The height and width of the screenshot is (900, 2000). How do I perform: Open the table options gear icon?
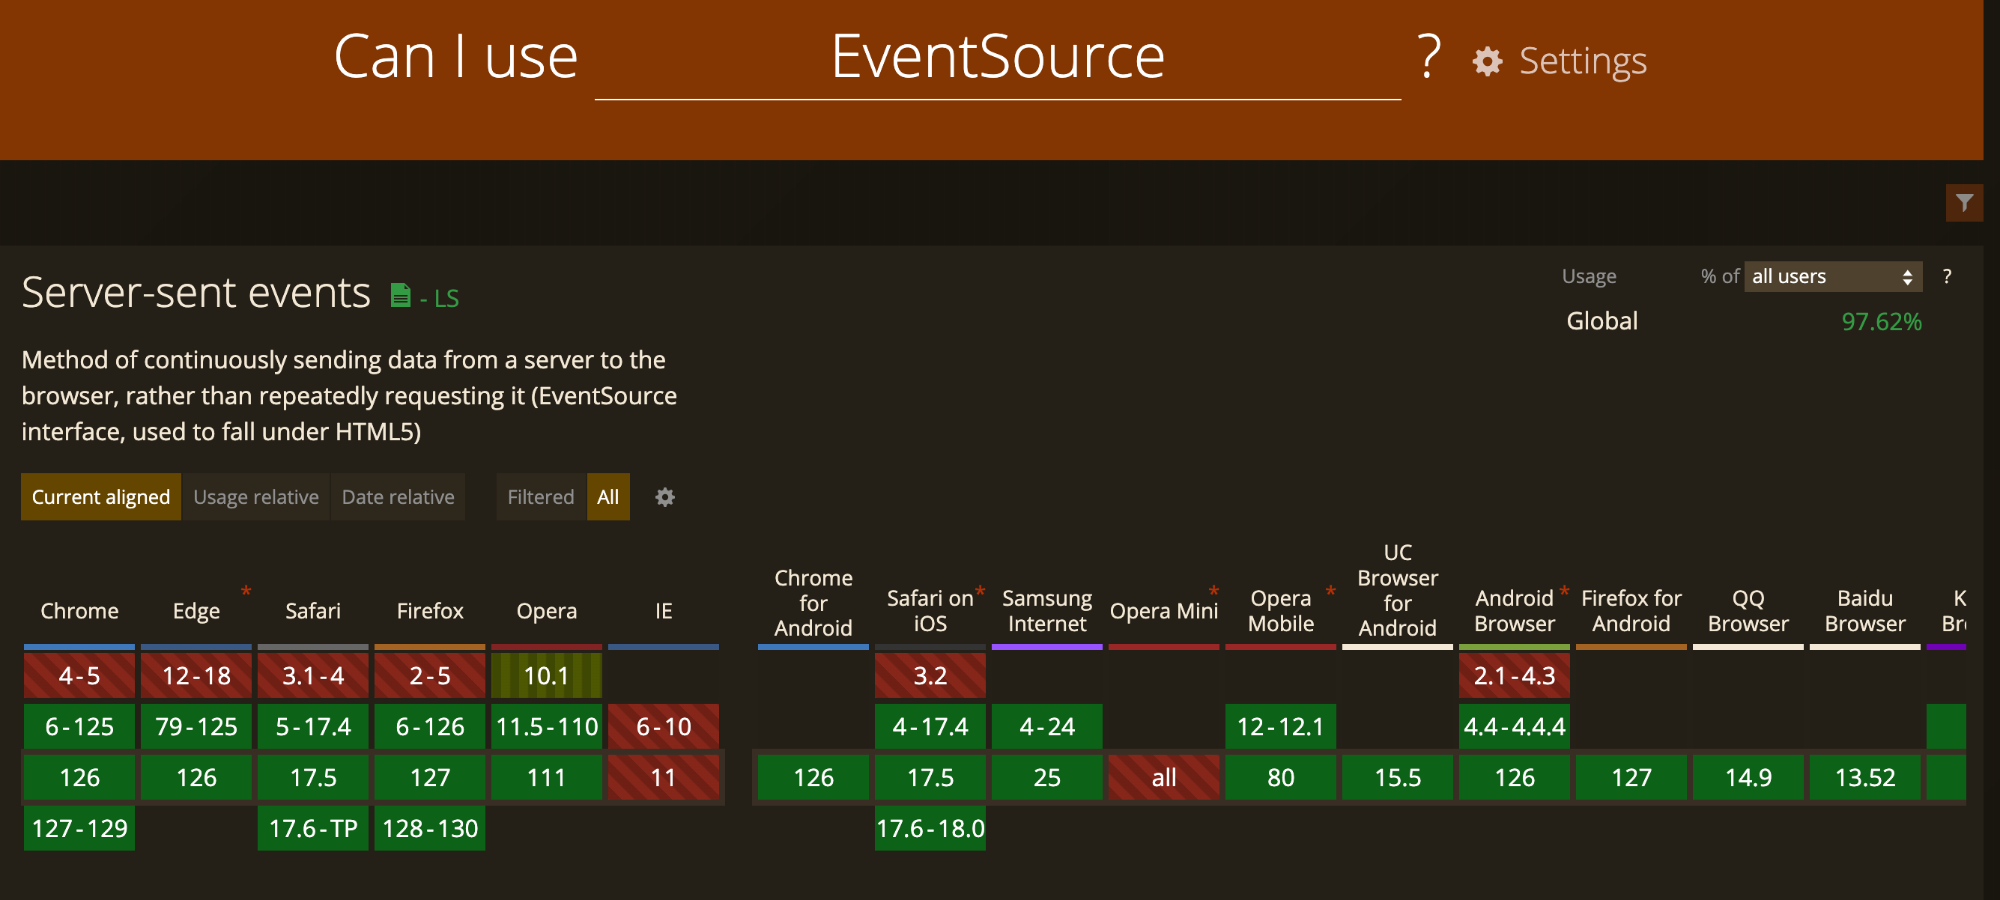(665, 497)
